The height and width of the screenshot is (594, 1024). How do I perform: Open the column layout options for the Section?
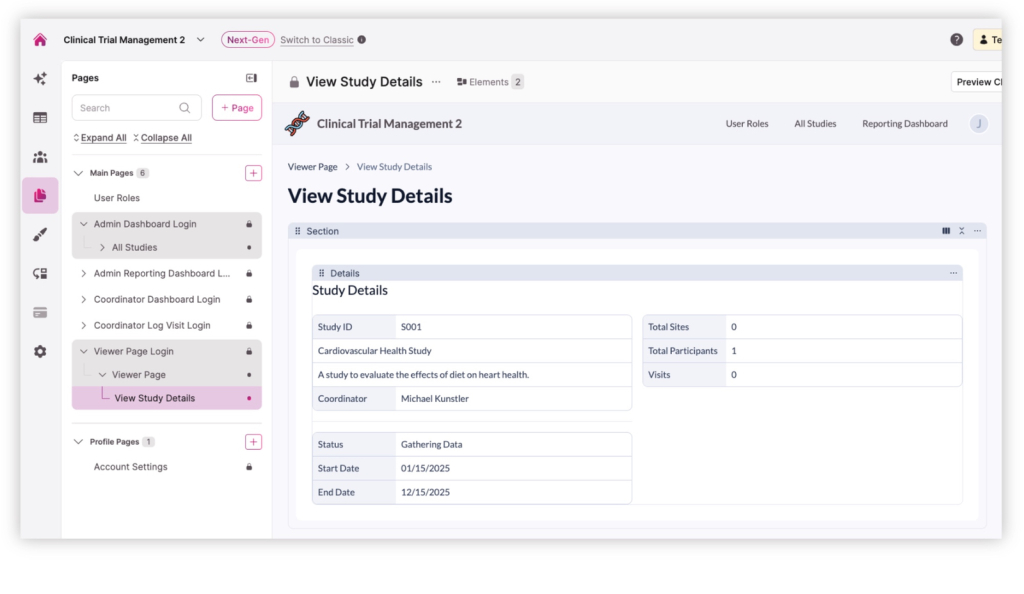(946, 231)
